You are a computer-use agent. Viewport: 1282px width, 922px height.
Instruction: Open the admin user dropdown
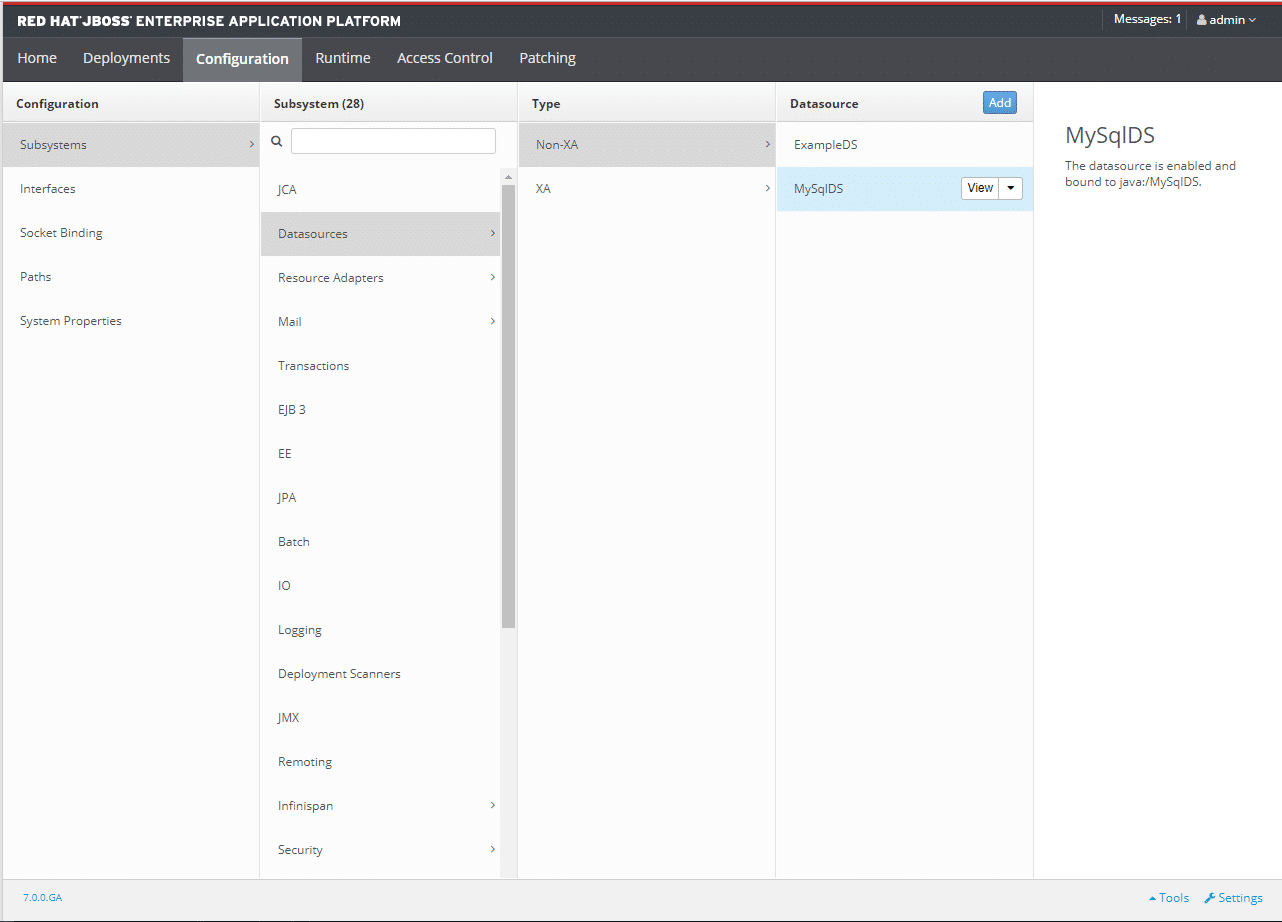(x=1226, y=20)
